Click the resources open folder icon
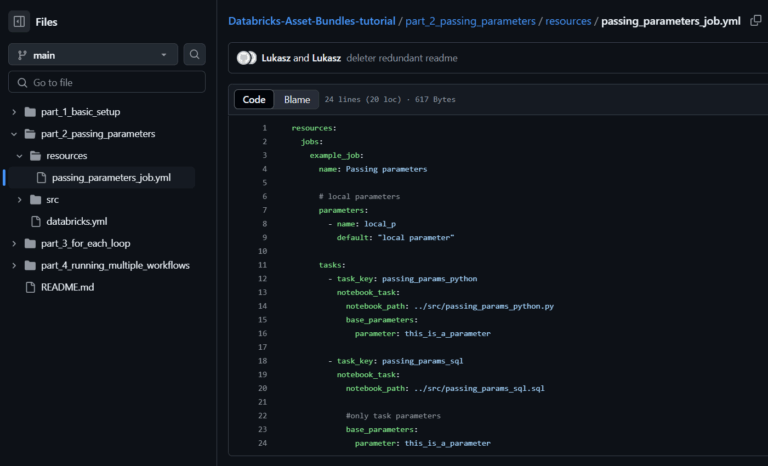Image resolution: width=768 pixels, height=466 pixels. [x=36, y=156]
